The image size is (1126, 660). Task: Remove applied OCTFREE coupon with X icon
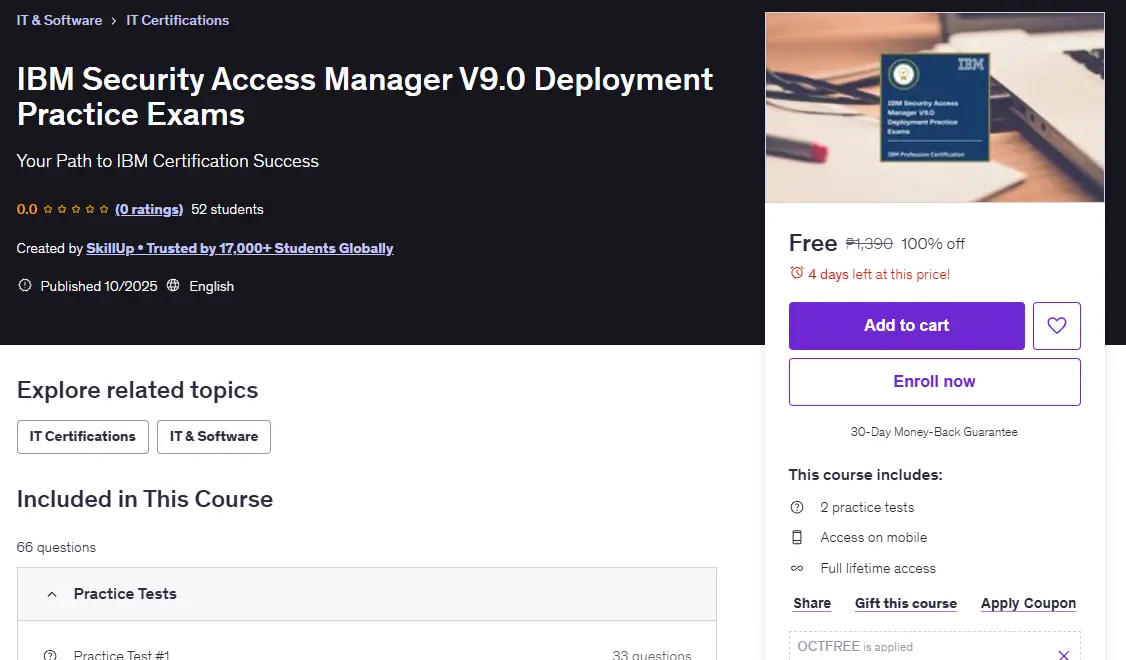pyautogui.click(x=1064, y=654)
